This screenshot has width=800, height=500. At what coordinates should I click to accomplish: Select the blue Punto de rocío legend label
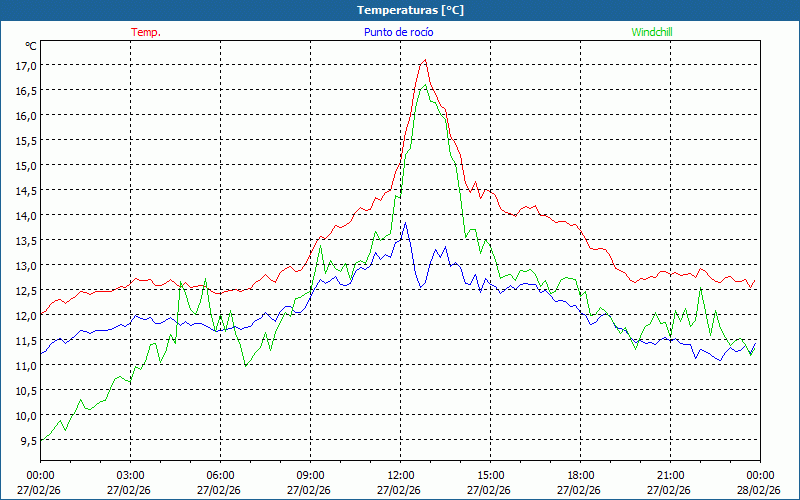397,32
